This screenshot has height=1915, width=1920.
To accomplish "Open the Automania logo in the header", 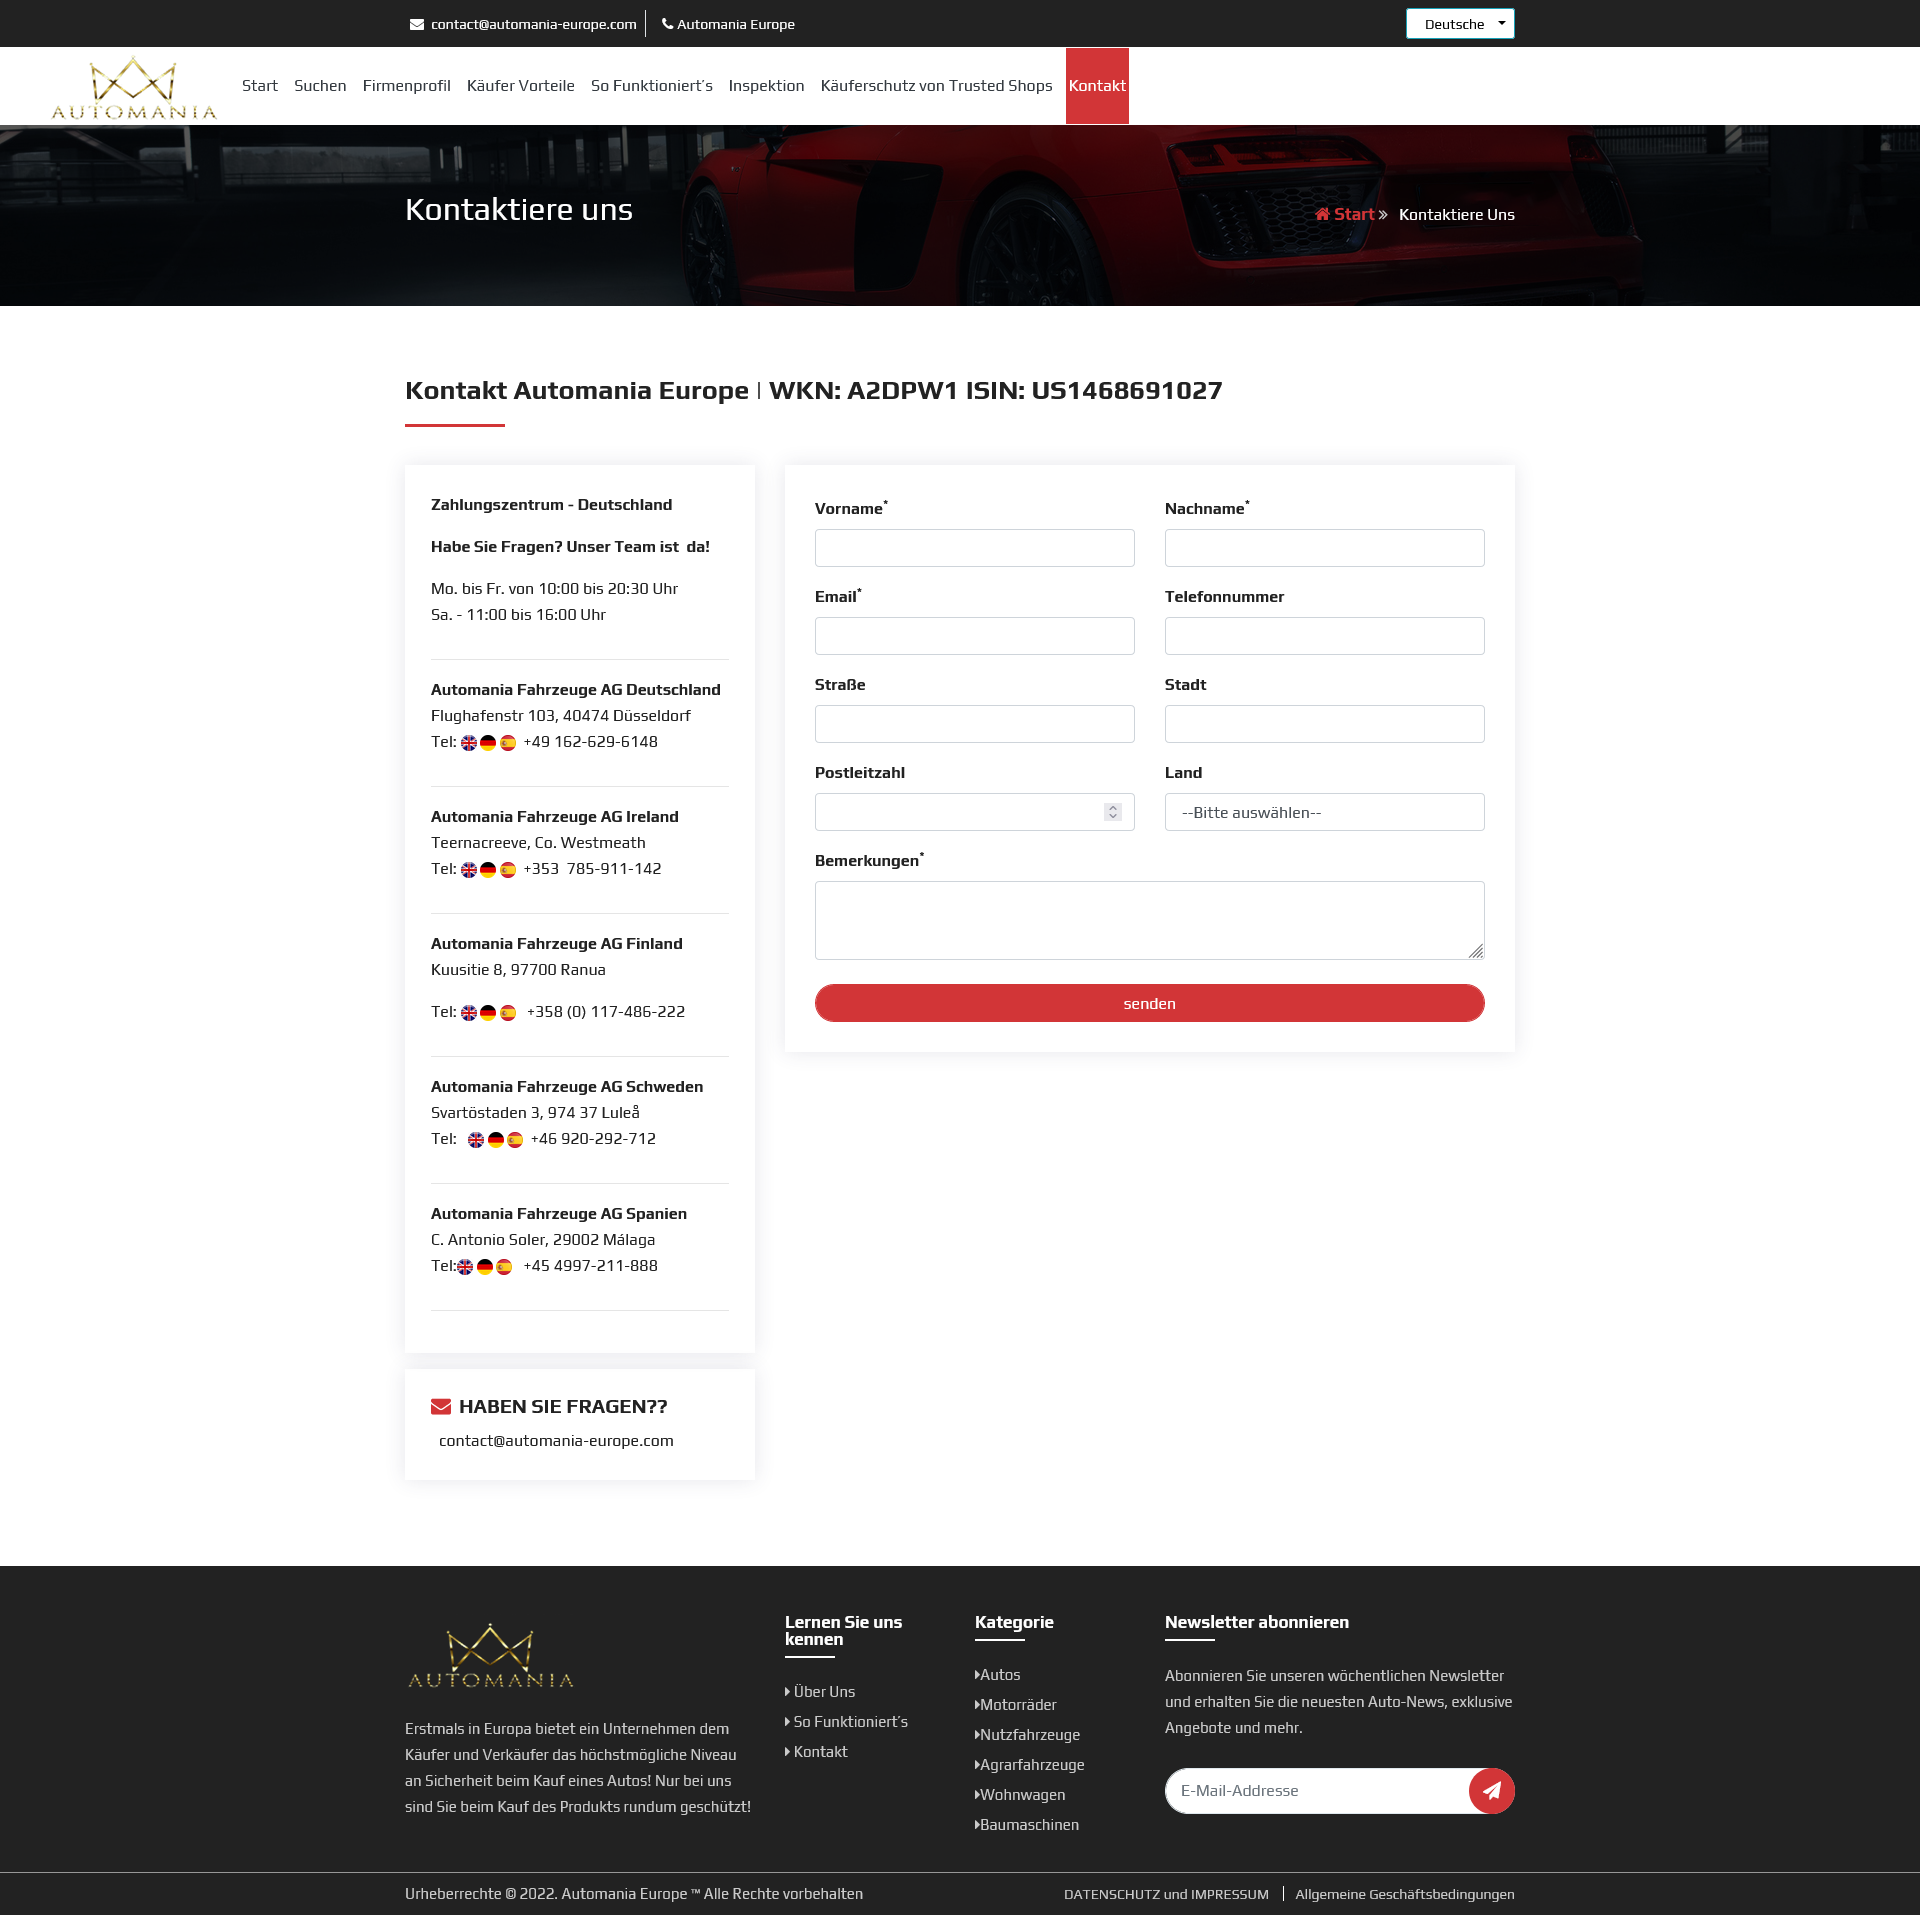I will [x=134, y=88].
